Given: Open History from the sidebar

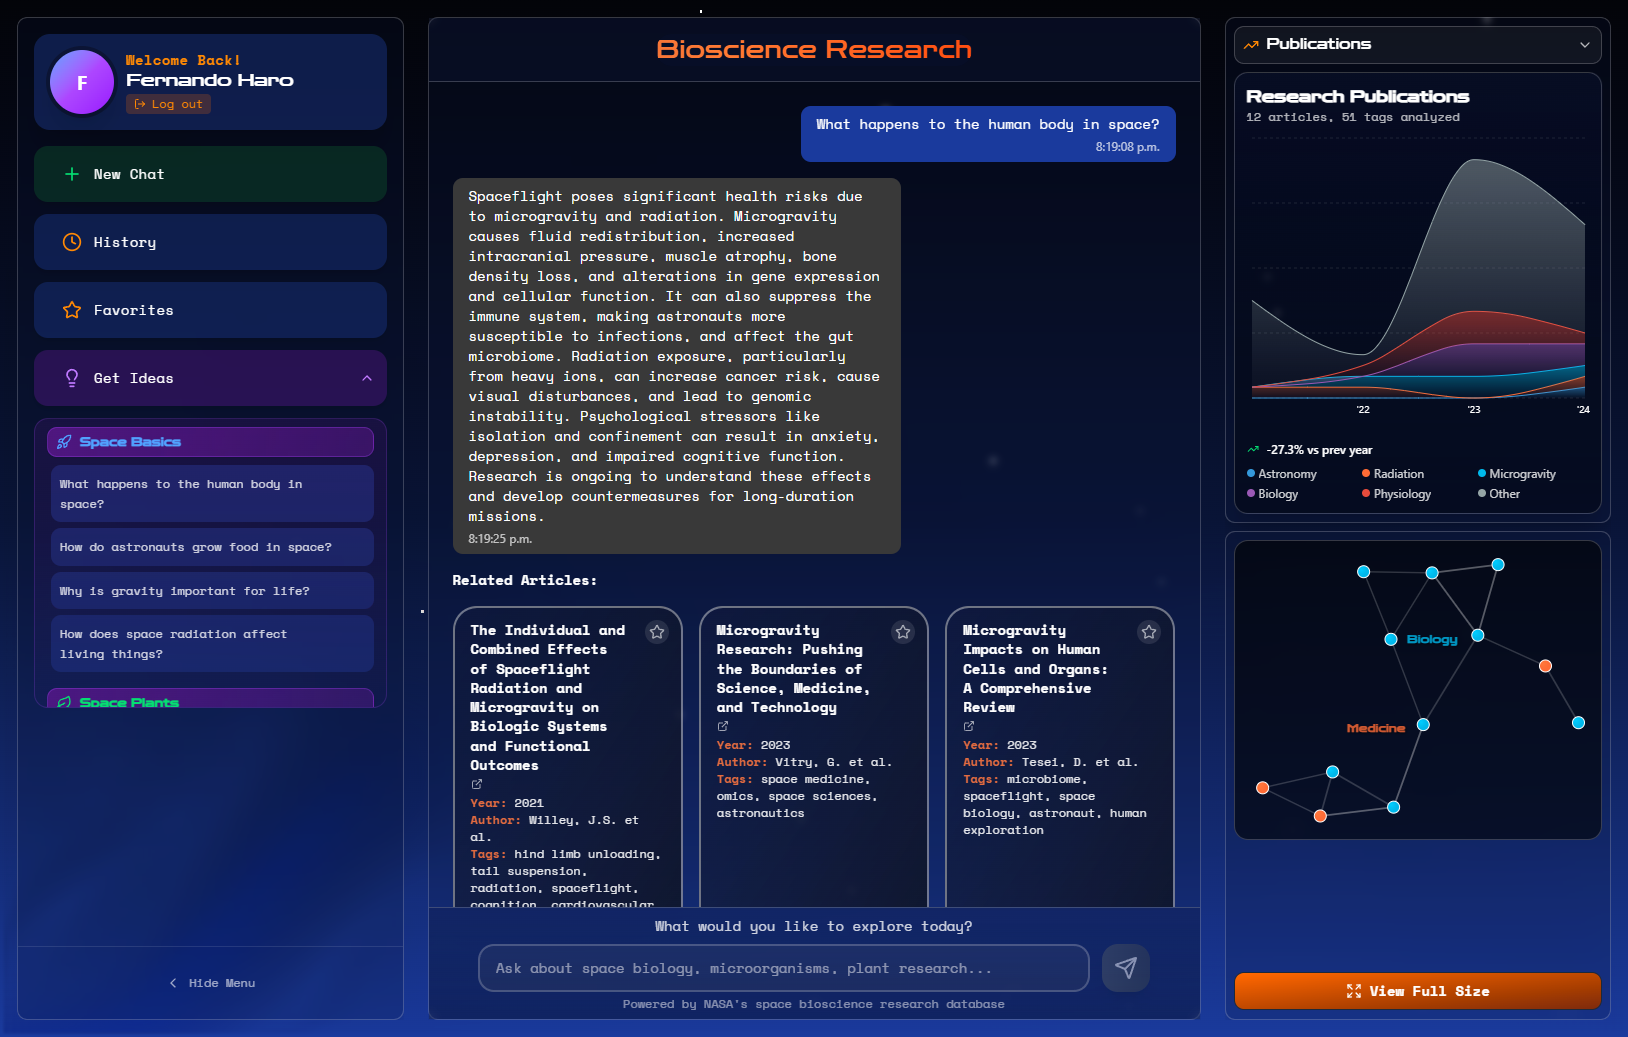Looking at the screenshot, I should [x=210, y=242].
